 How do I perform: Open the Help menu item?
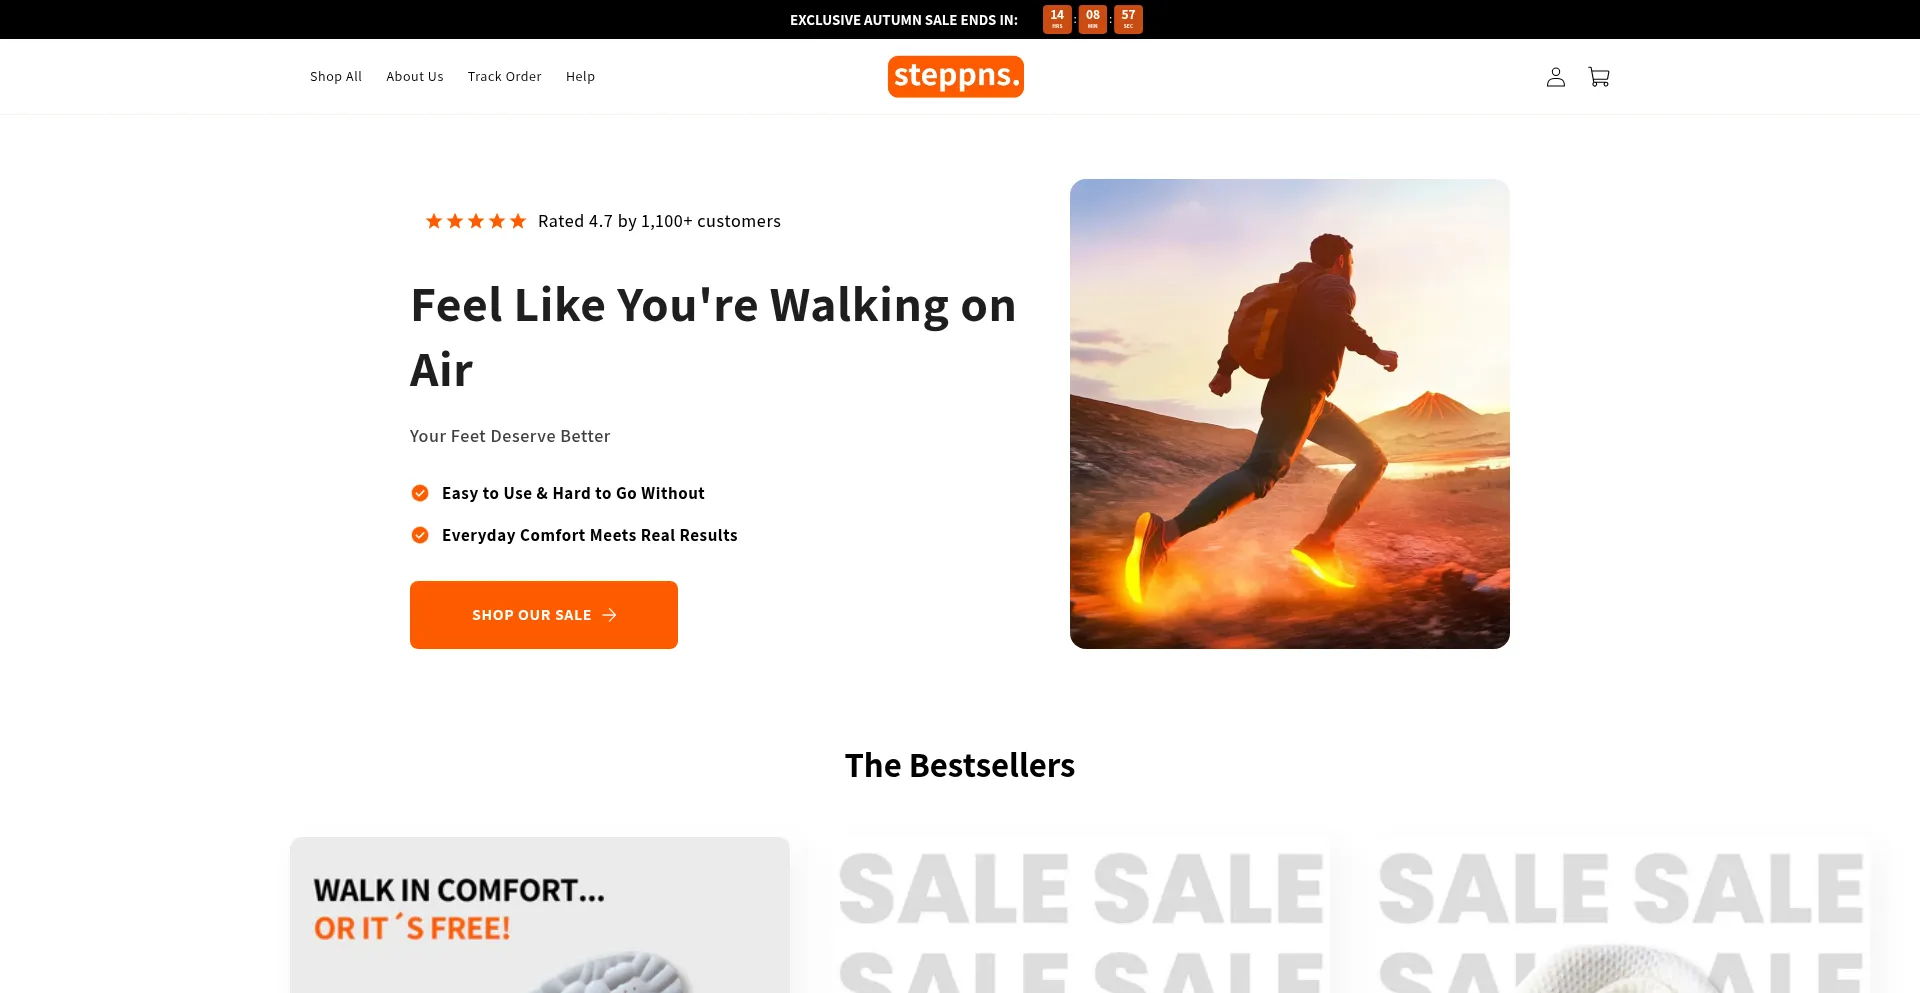tap(580, 76)
